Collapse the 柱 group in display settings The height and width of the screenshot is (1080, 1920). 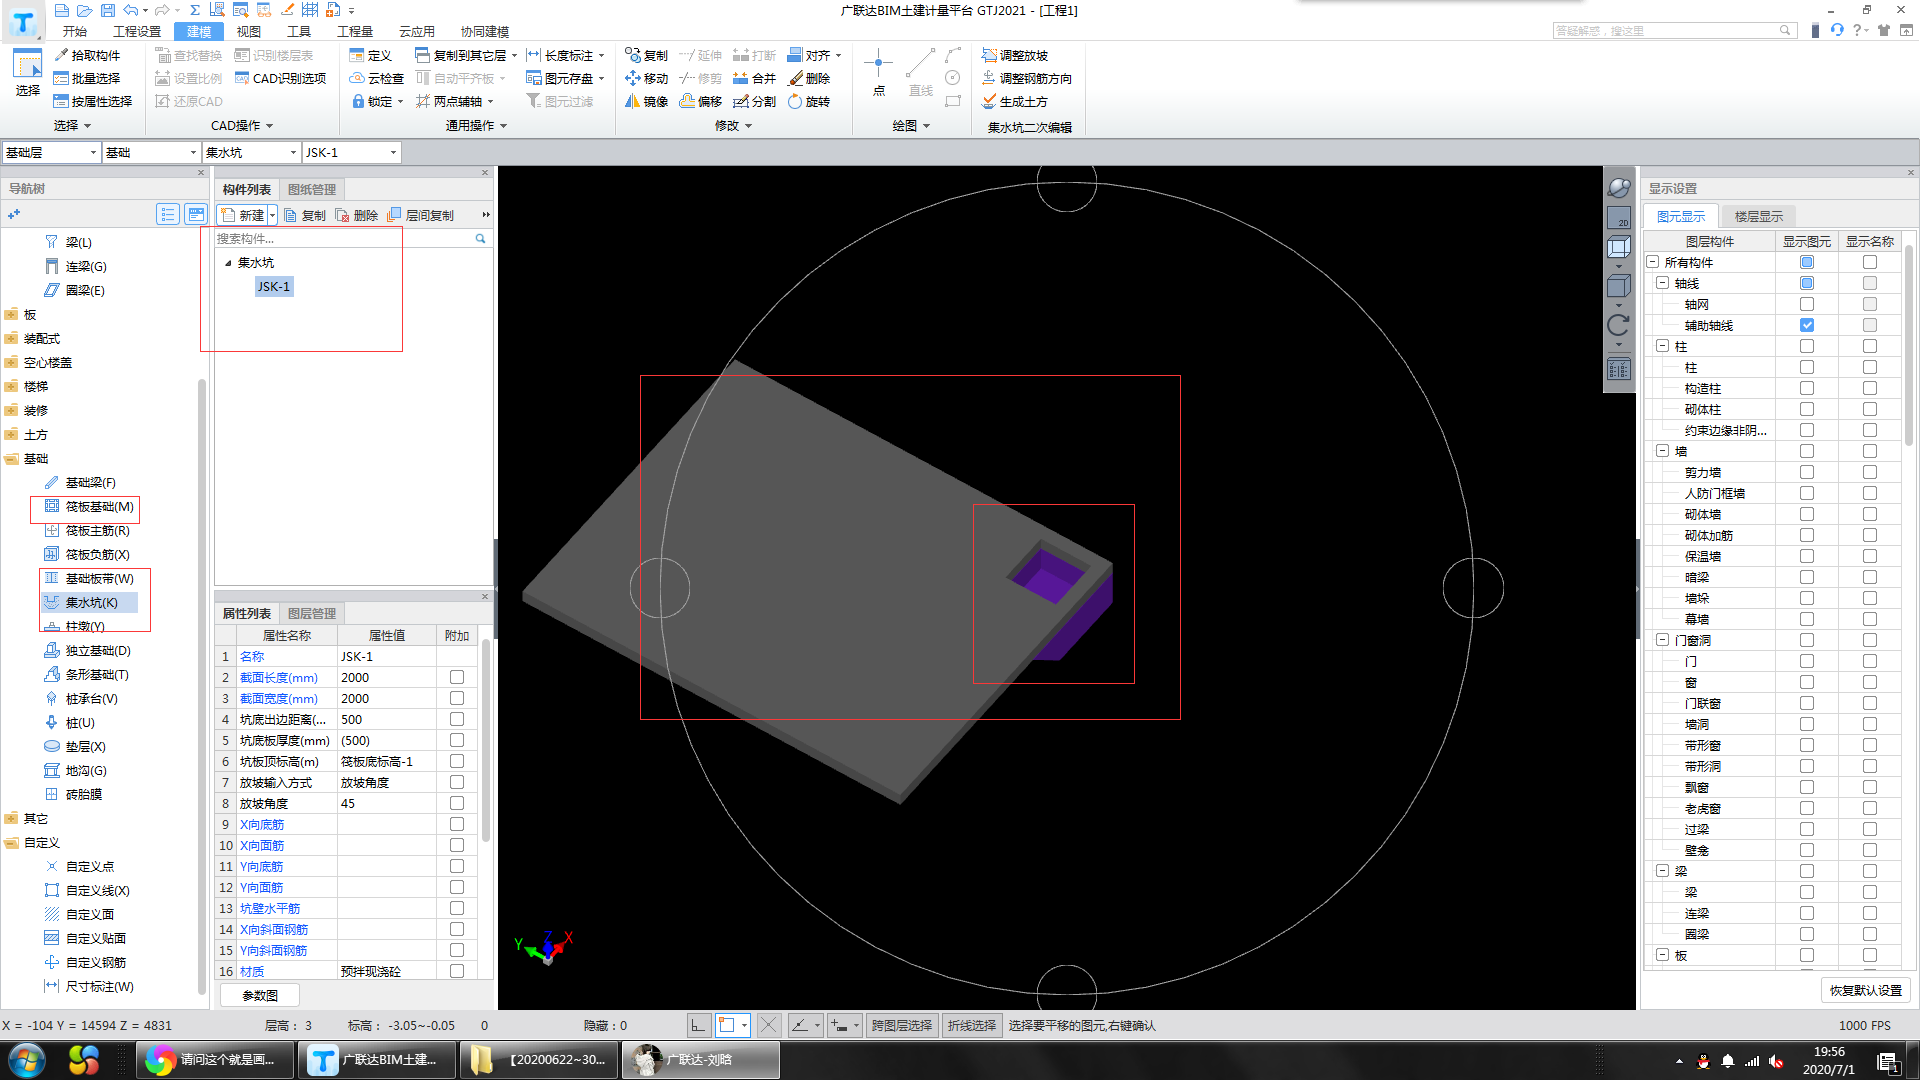coord(1662,346)
